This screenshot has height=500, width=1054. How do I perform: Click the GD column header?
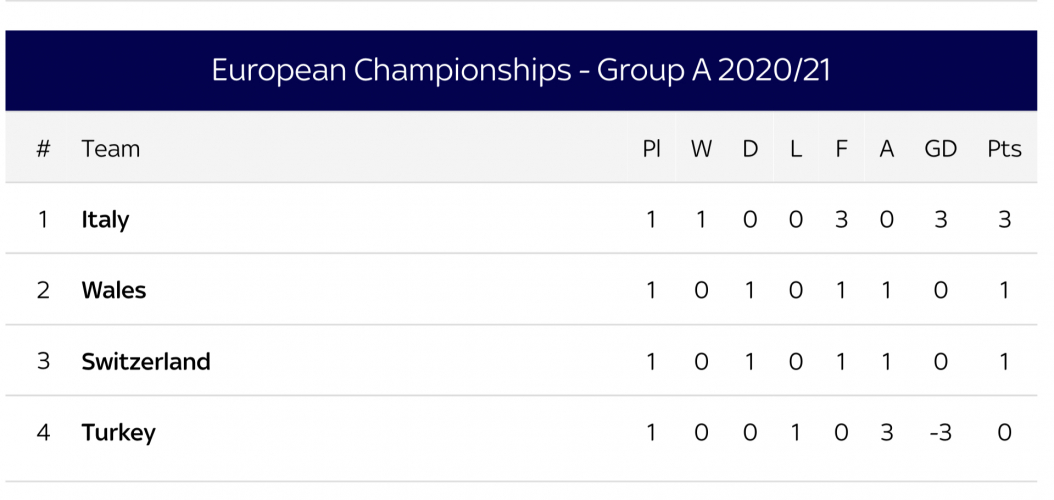pyautogui.click(x=940, y=149)
